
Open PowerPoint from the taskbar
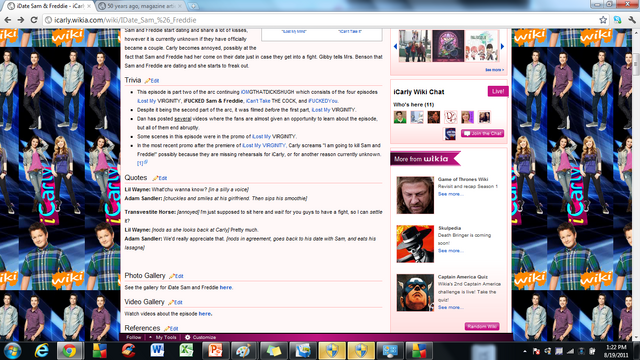[215, 351]
